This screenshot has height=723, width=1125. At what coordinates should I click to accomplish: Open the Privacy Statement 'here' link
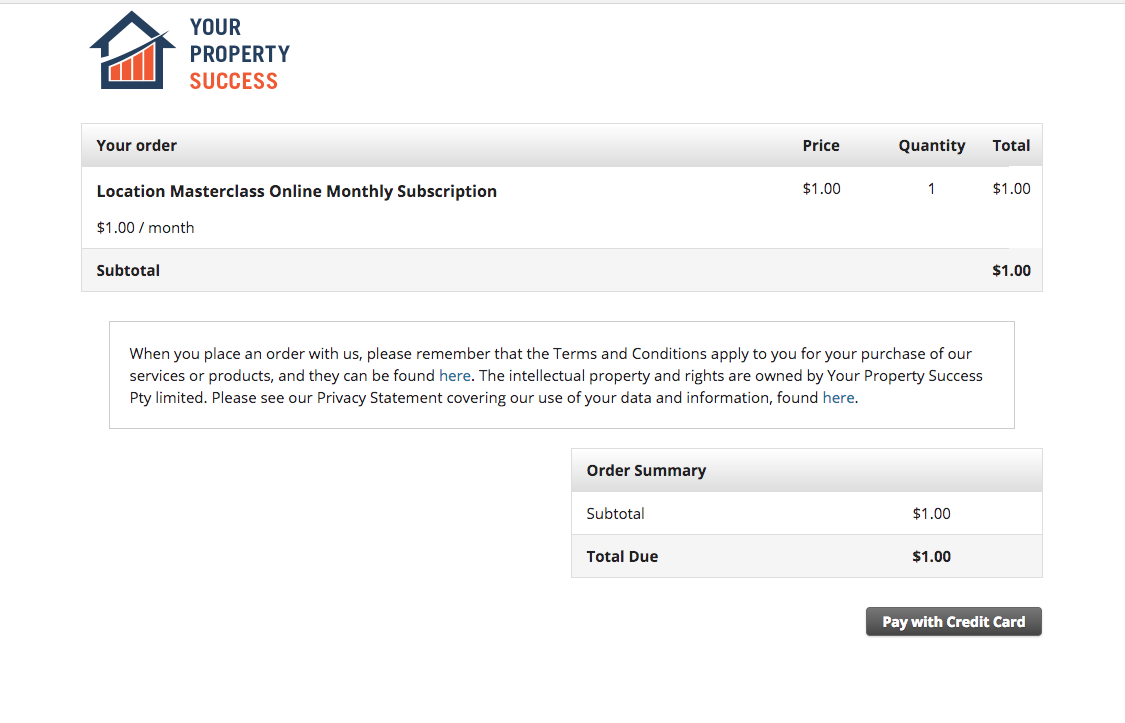click(x=838, y=398)
